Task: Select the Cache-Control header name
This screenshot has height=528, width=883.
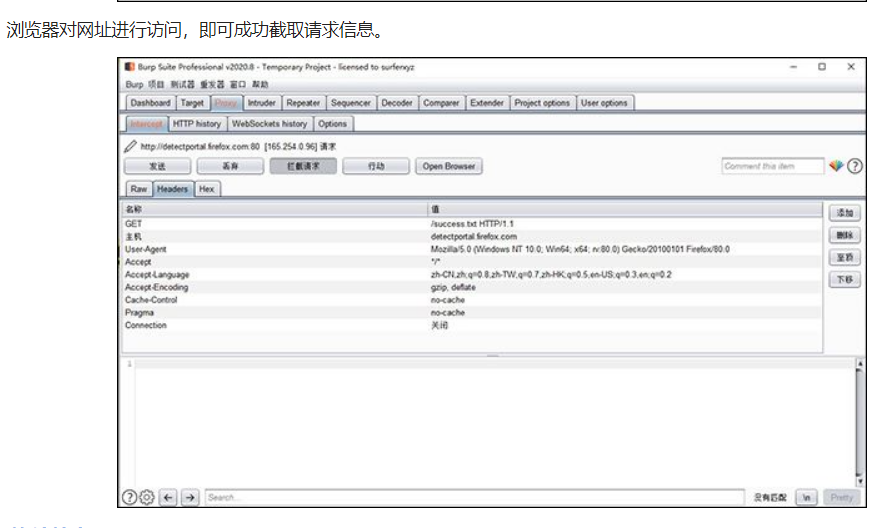Action: 151,300
